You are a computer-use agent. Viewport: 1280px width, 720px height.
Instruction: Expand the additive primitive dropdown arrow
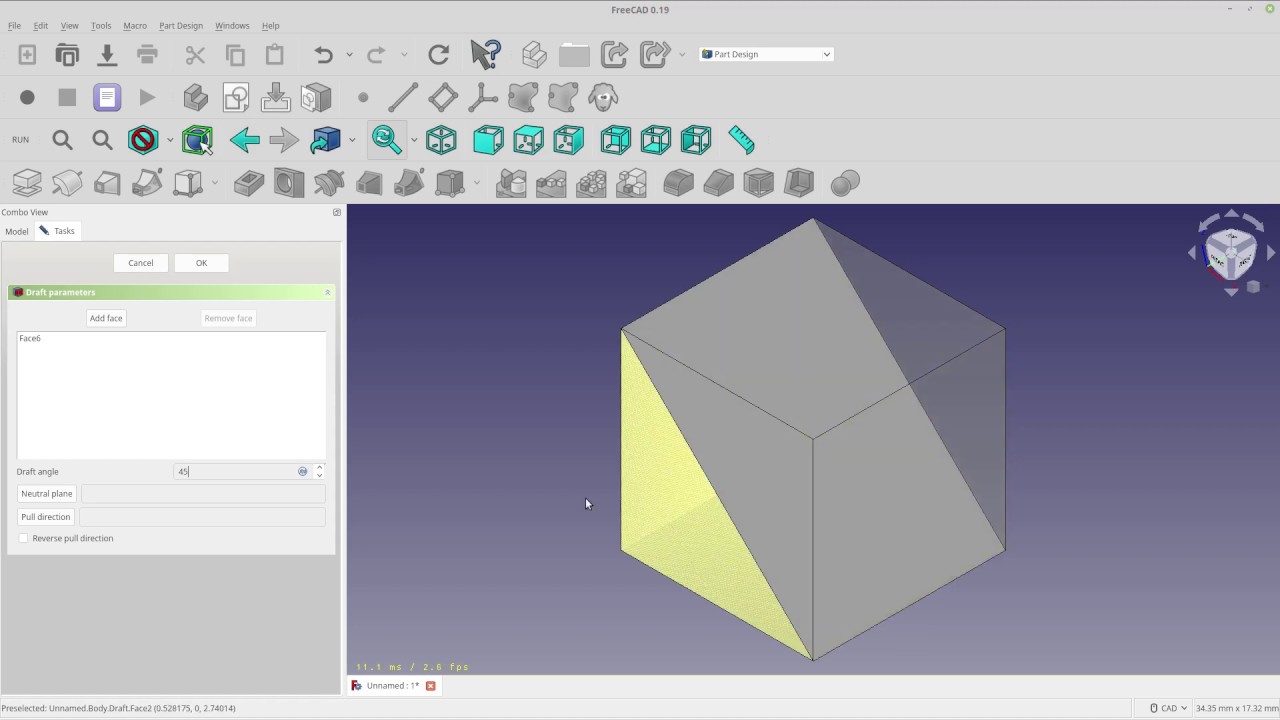pos(214,183)
